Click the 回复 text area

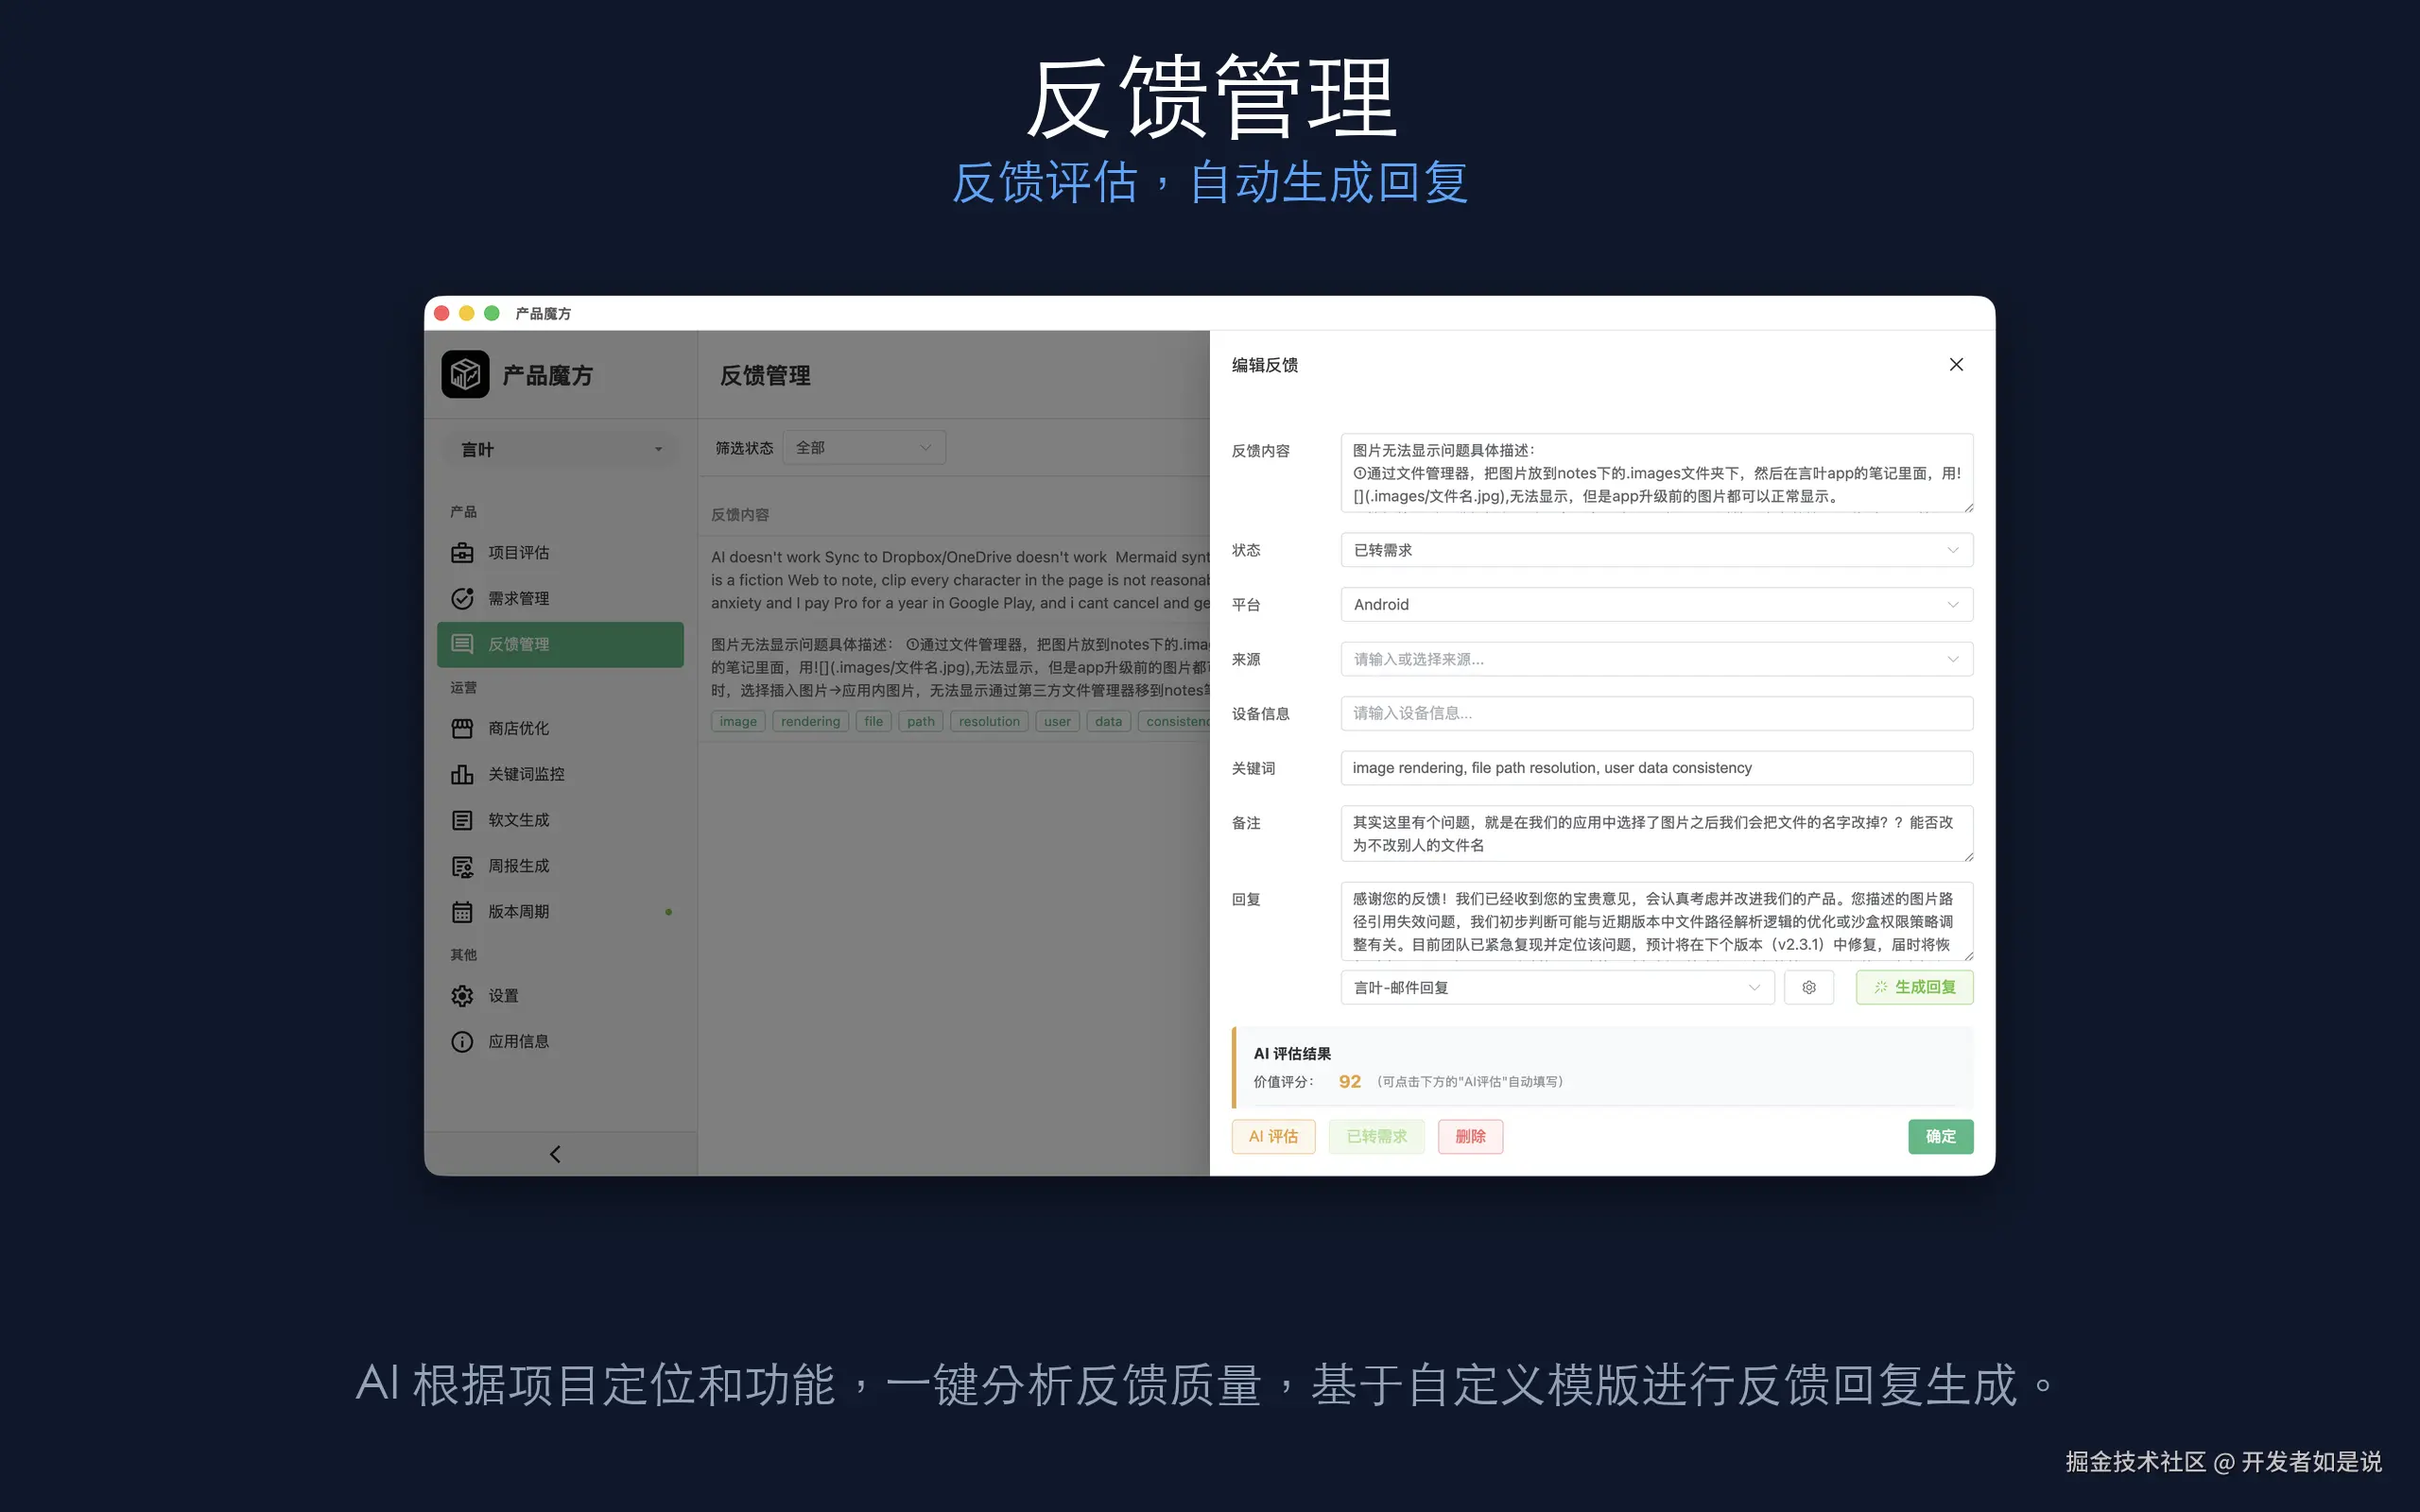[1656, 922]
